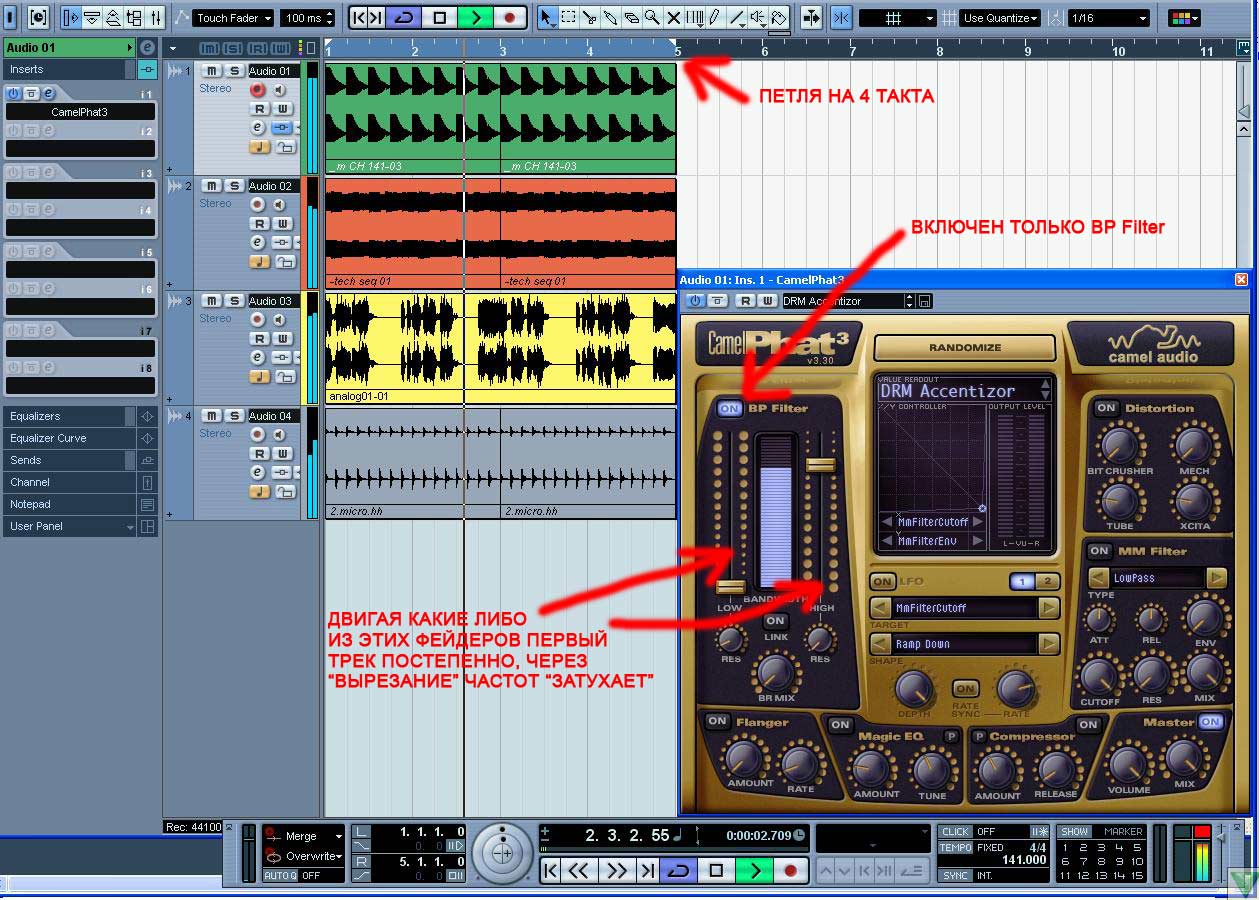The width and height of the screenshot is (1259, 900).
Task: Open the 1/16 quantize value dropdown
Action: (1108, 18)
